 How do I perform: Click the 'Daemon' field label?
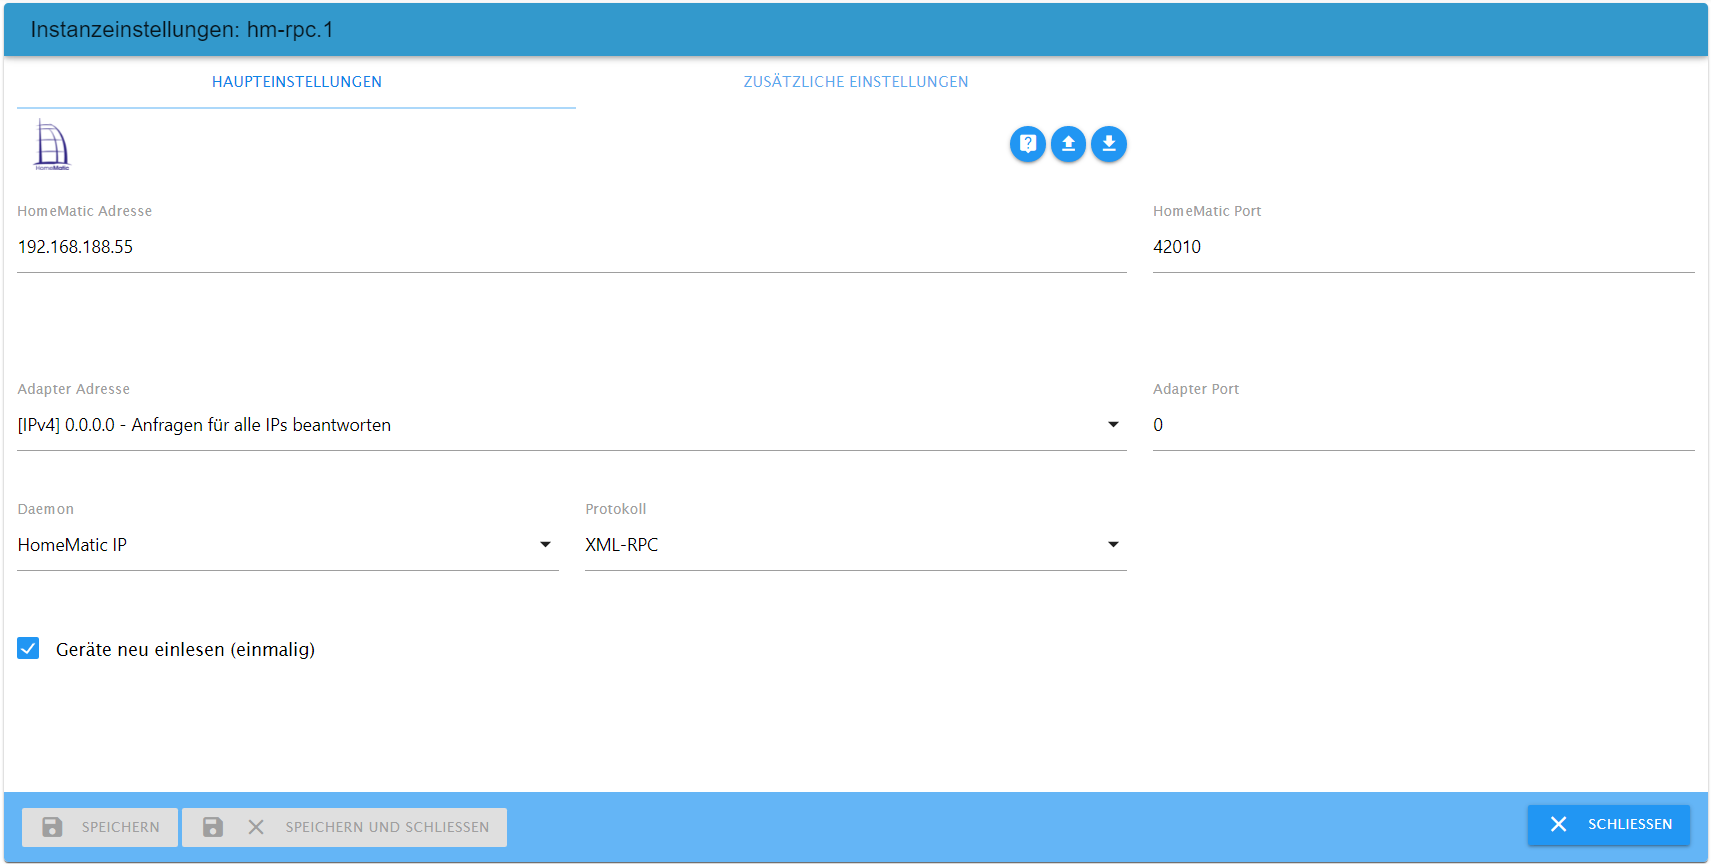tap(46, 509)
